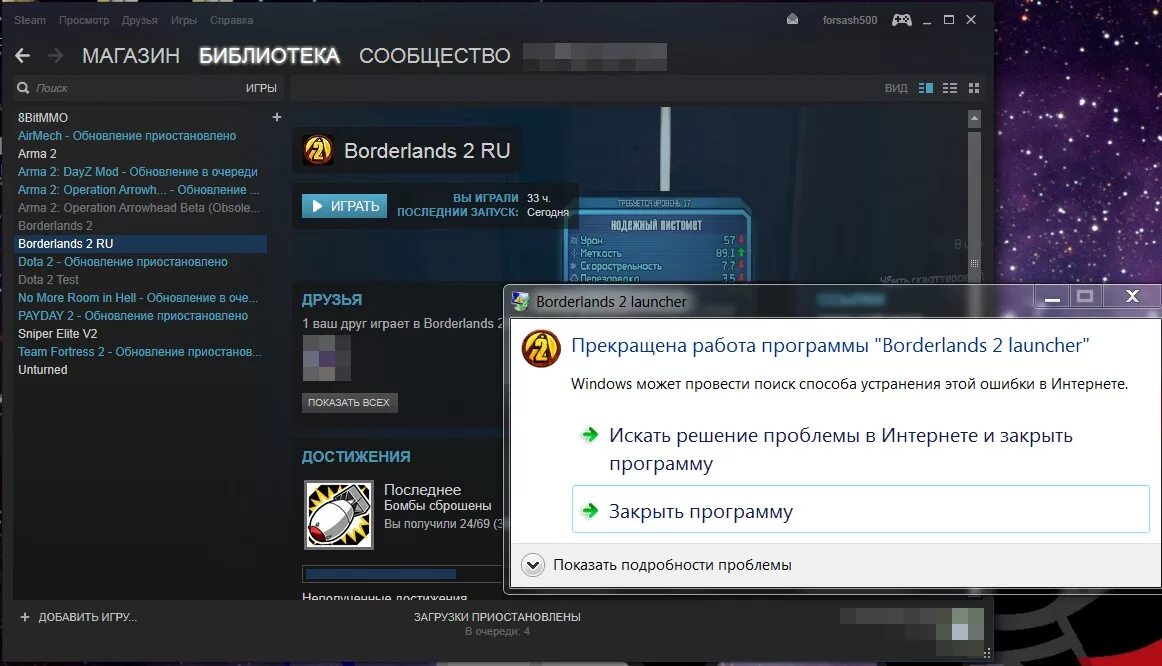The image size is (1162, 666).
Task: Minimize the Borderlands 2 launcher dialog
Action: [x=1052, y=296]
